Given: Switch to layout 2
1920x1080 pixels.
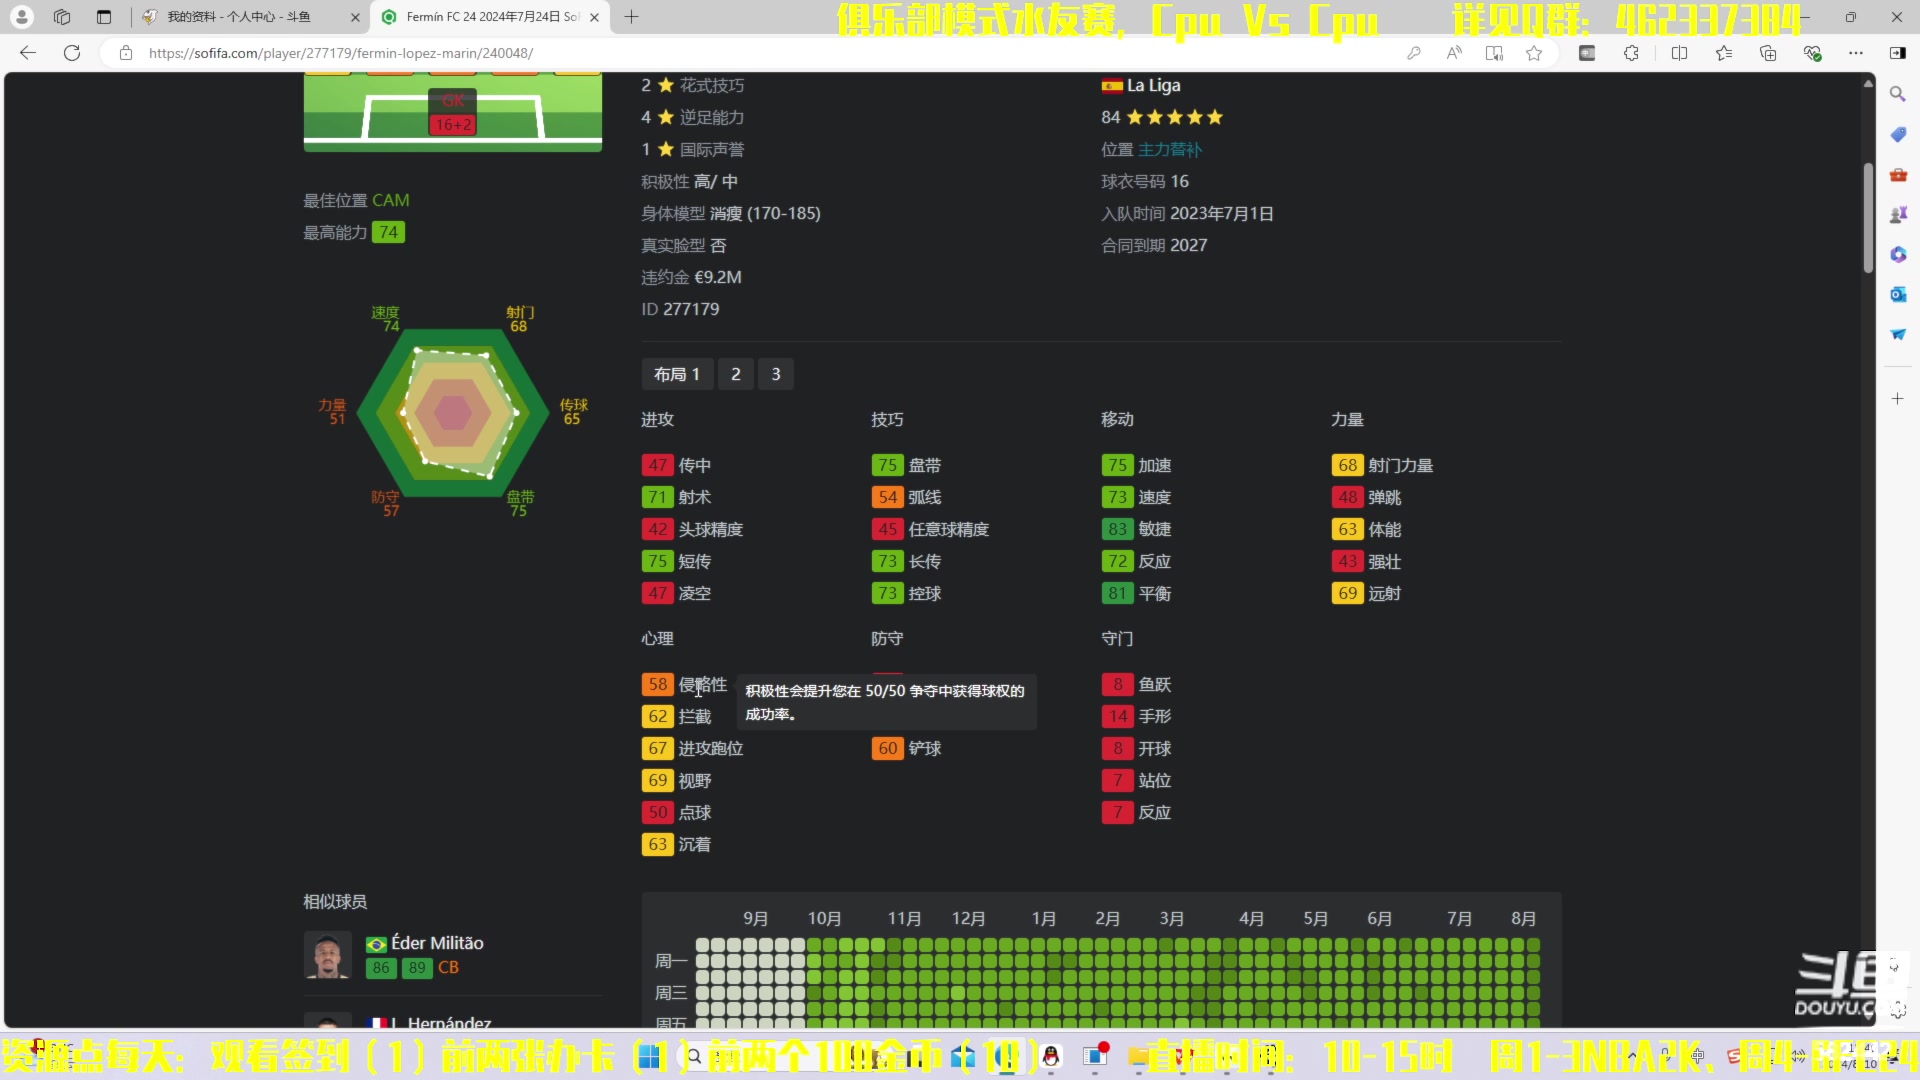Looking at the screenshot, I should pos(736,374).
